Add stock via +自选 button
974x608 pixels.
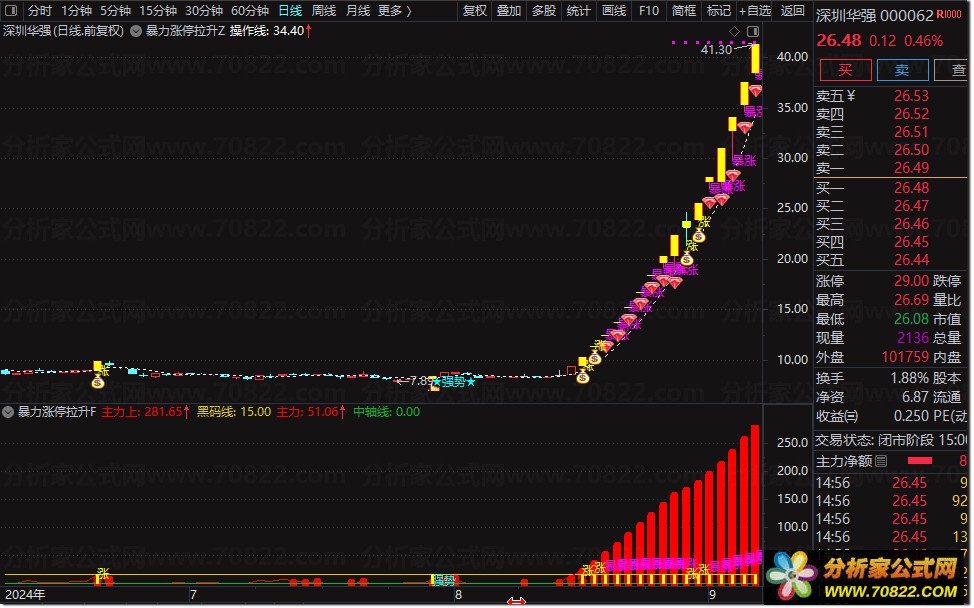755,11
